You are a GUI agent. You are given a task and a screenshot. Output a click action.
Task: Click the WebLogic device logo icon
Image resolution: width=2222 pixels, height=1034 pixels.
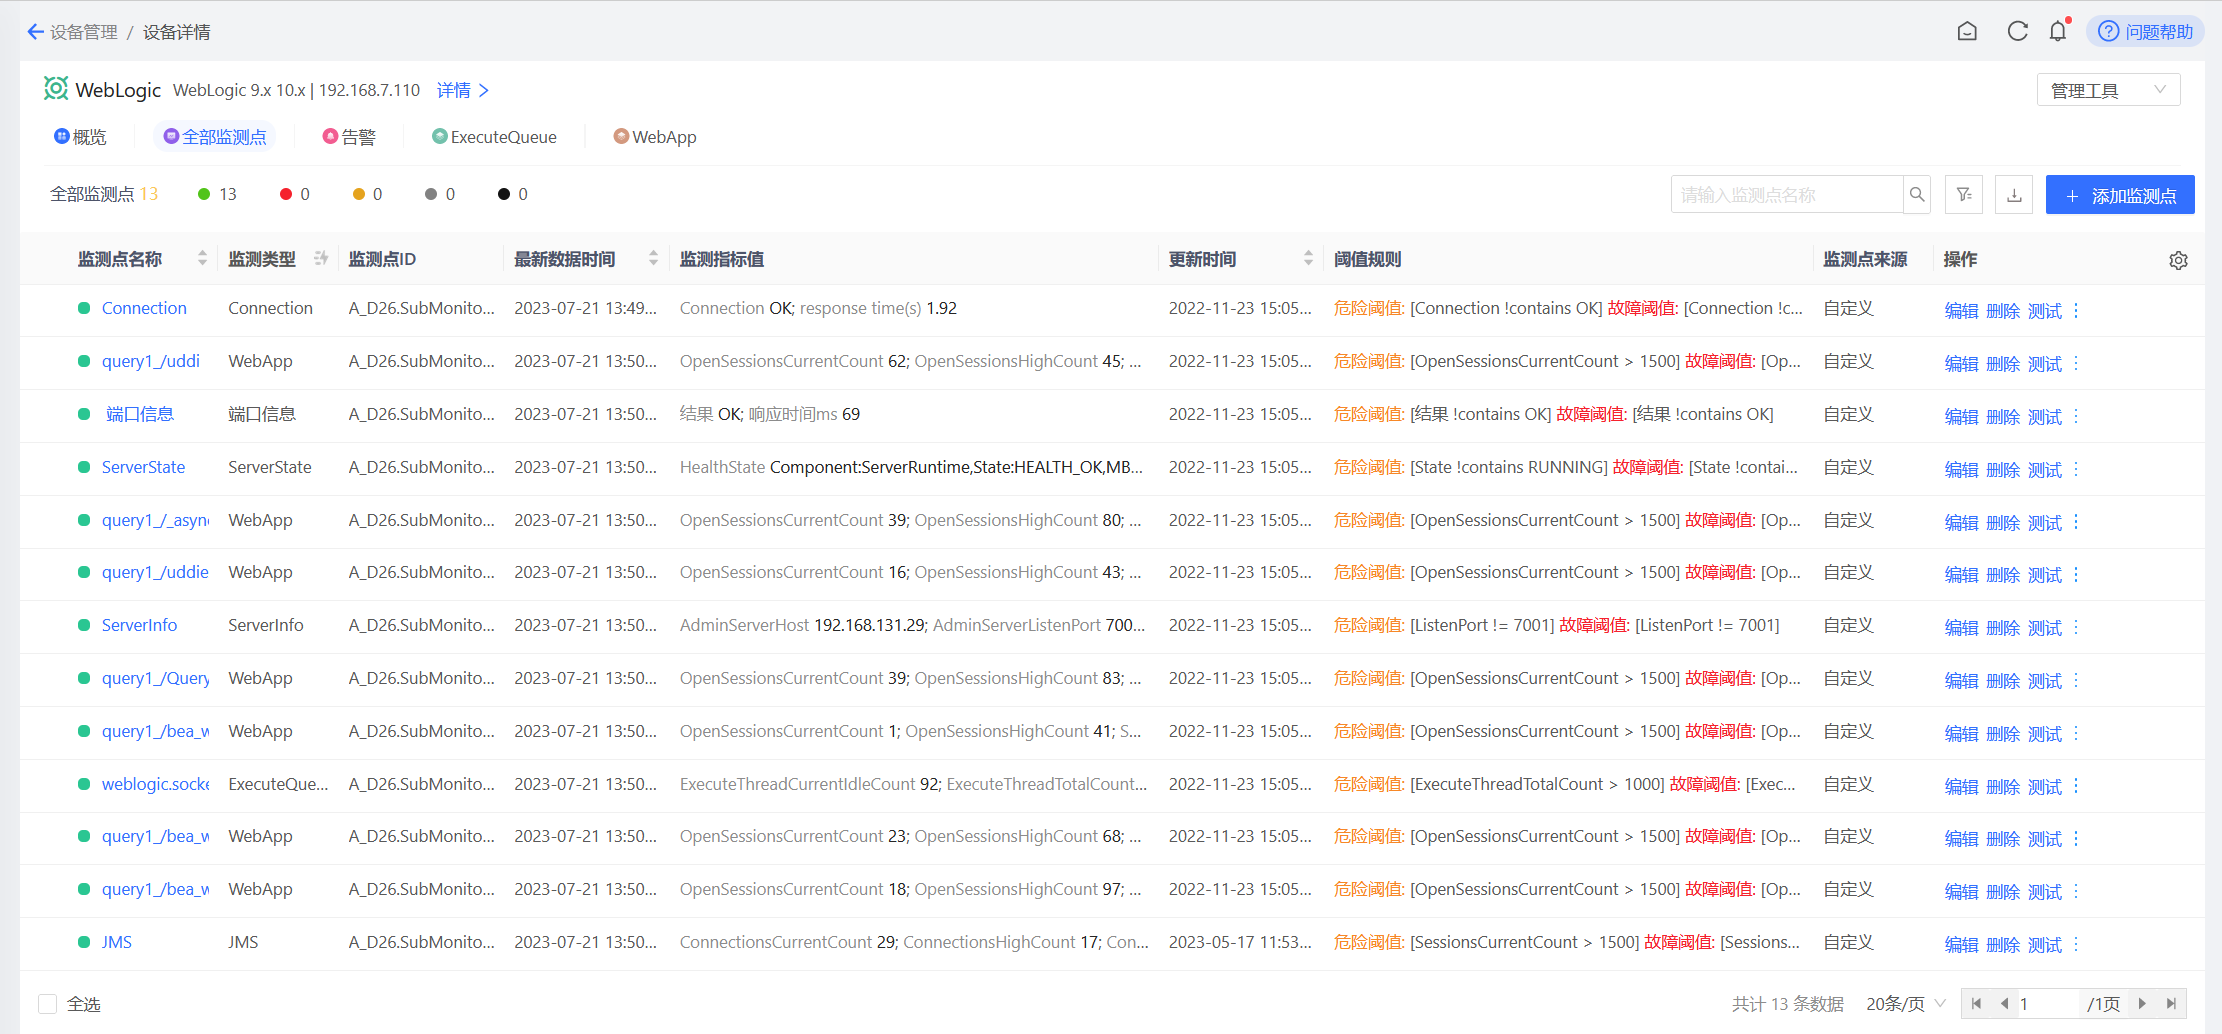[56, 89]
